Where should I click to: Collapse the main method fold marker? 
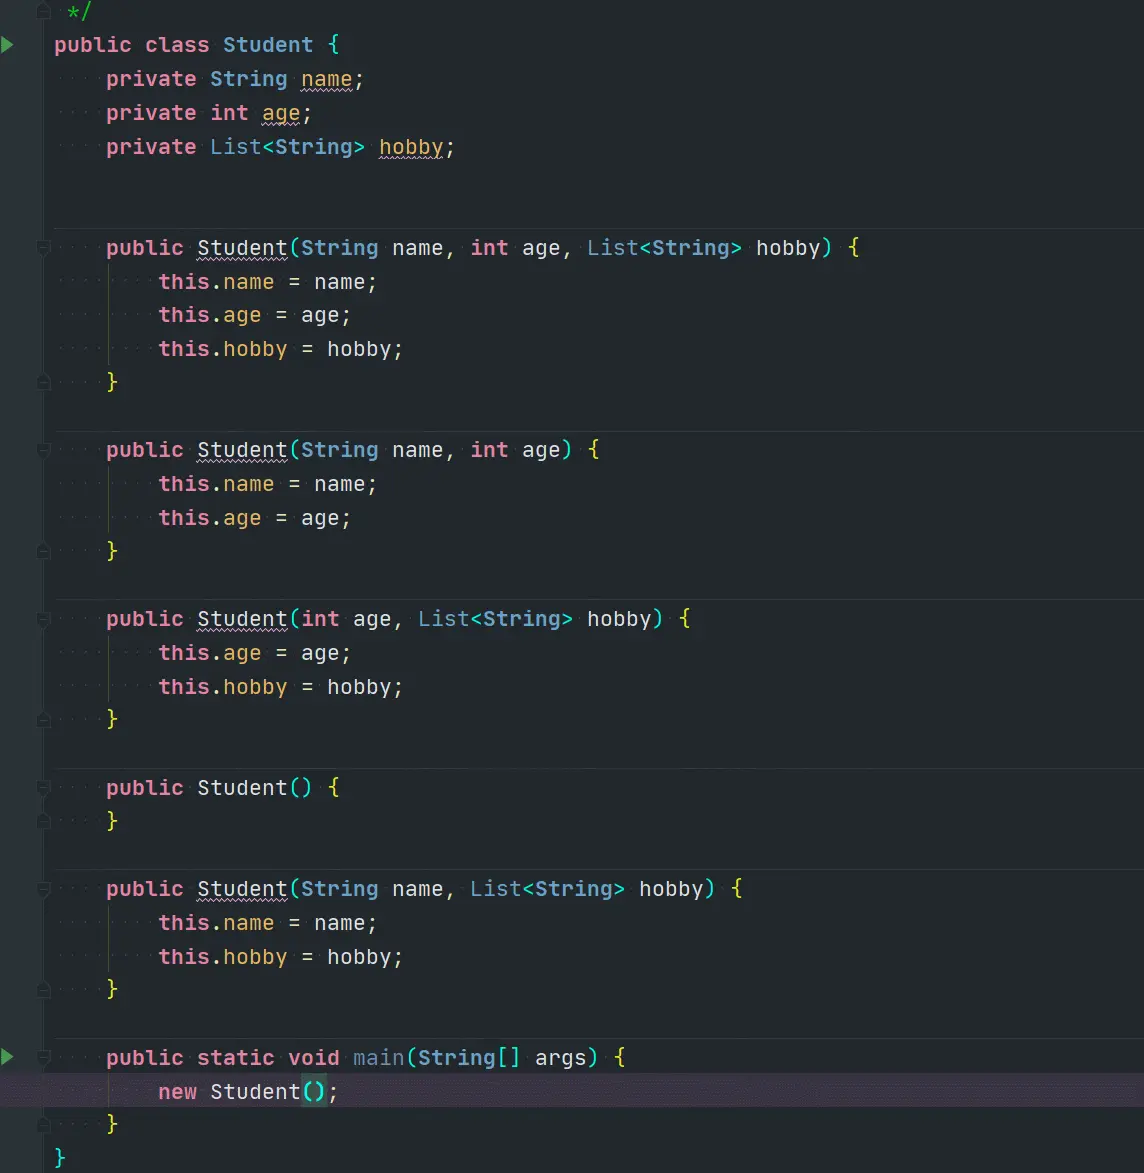[43, 1057]
